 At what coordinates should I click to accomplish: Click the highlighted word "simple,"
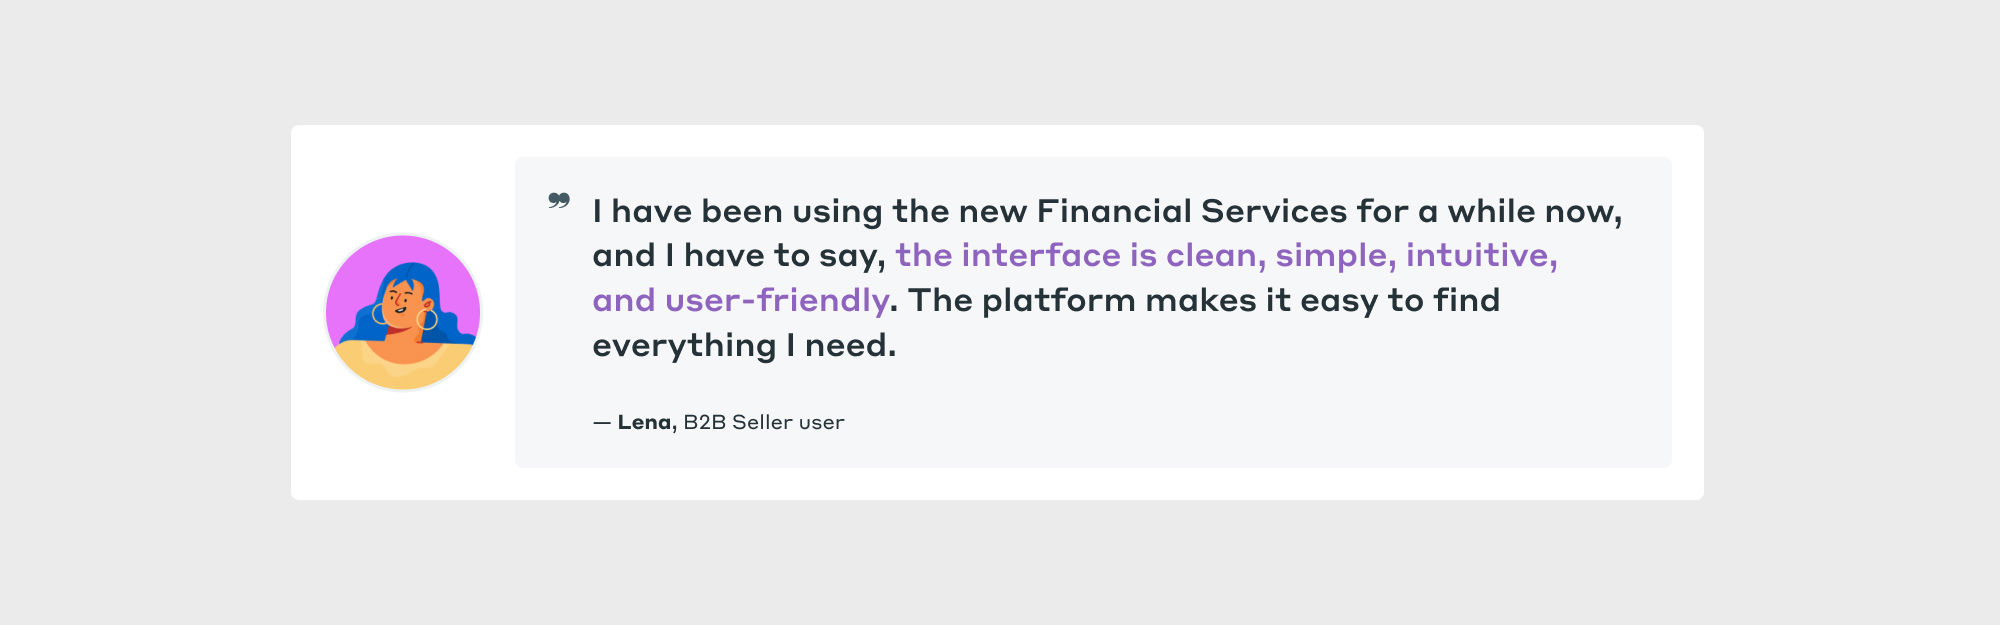click(1336, 256)
